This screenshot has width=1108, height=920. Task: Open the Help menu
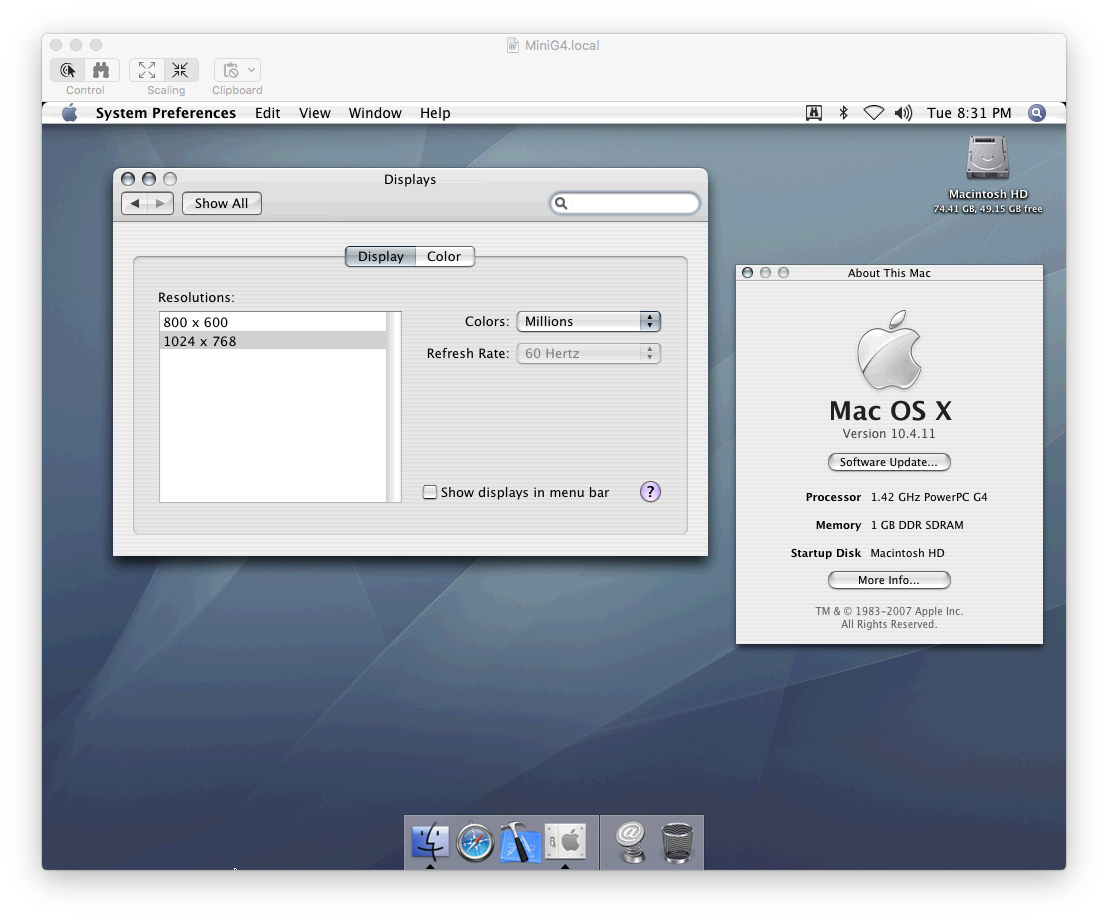pos(435,113)
